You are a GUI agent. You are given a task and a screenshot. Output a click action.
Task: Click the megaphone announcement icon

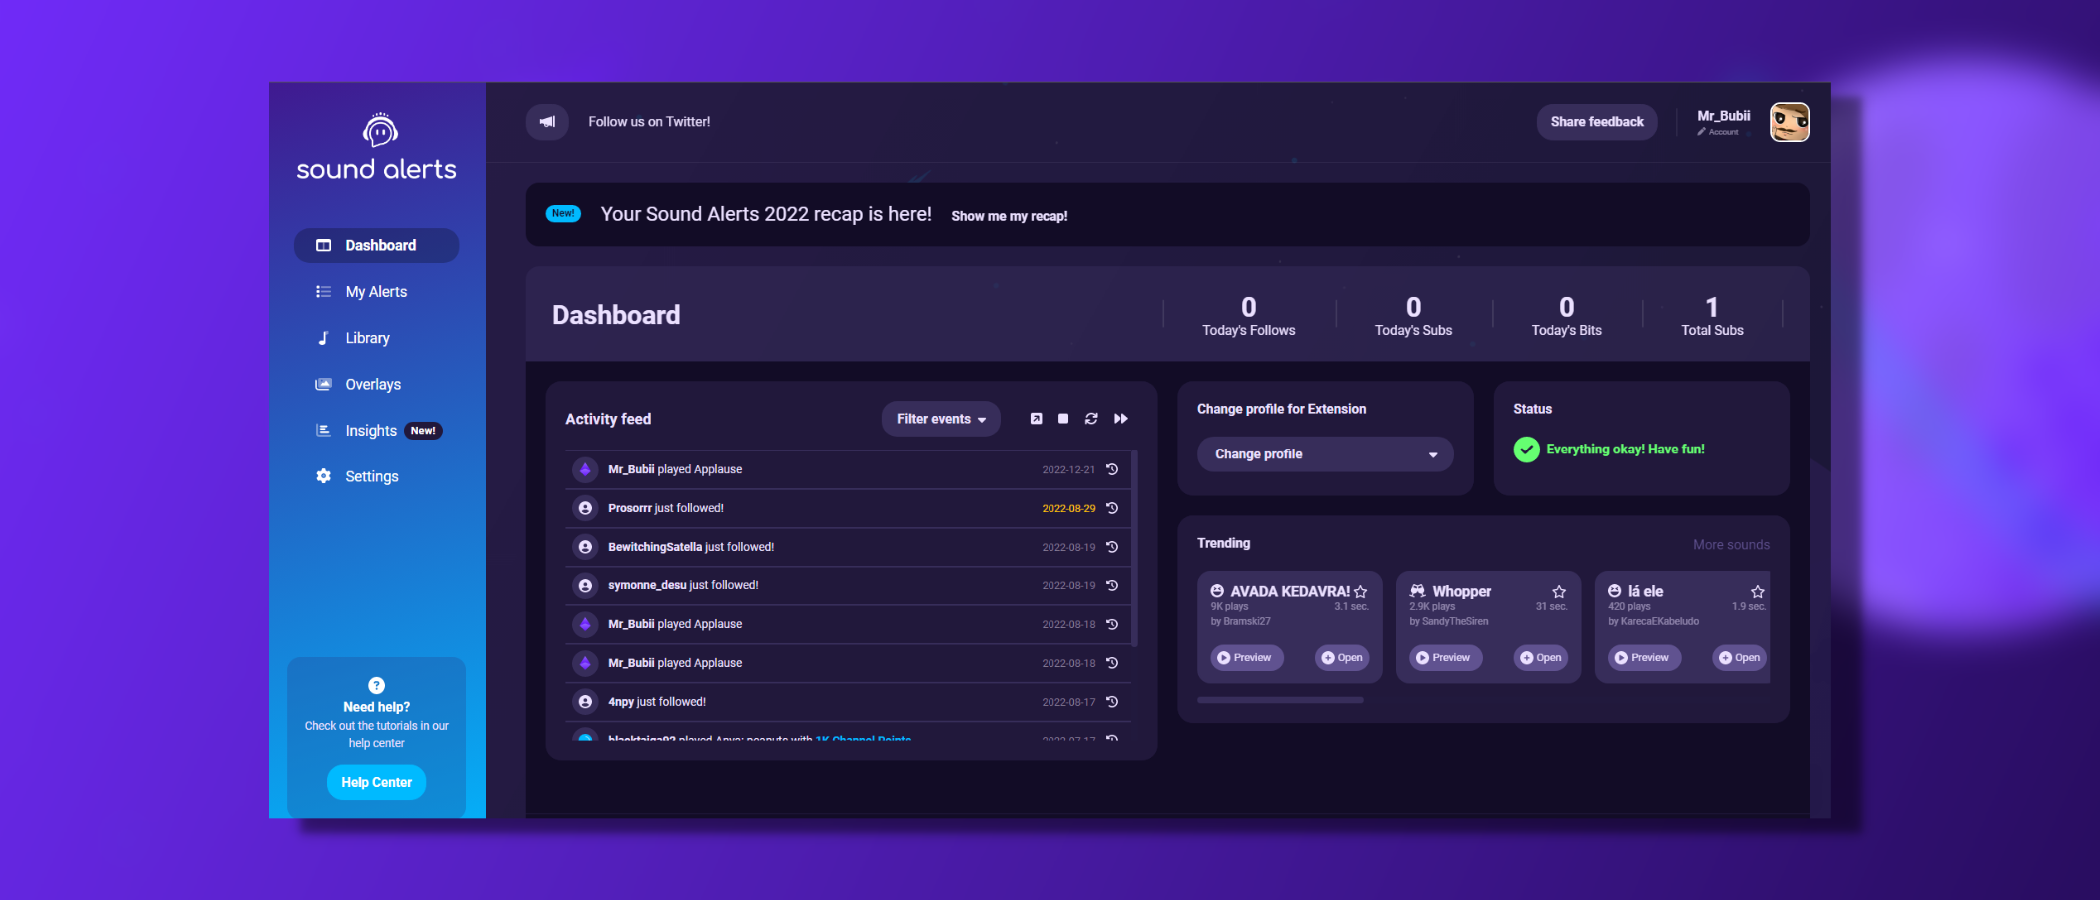pyautogui.click(x=547, y=121)
